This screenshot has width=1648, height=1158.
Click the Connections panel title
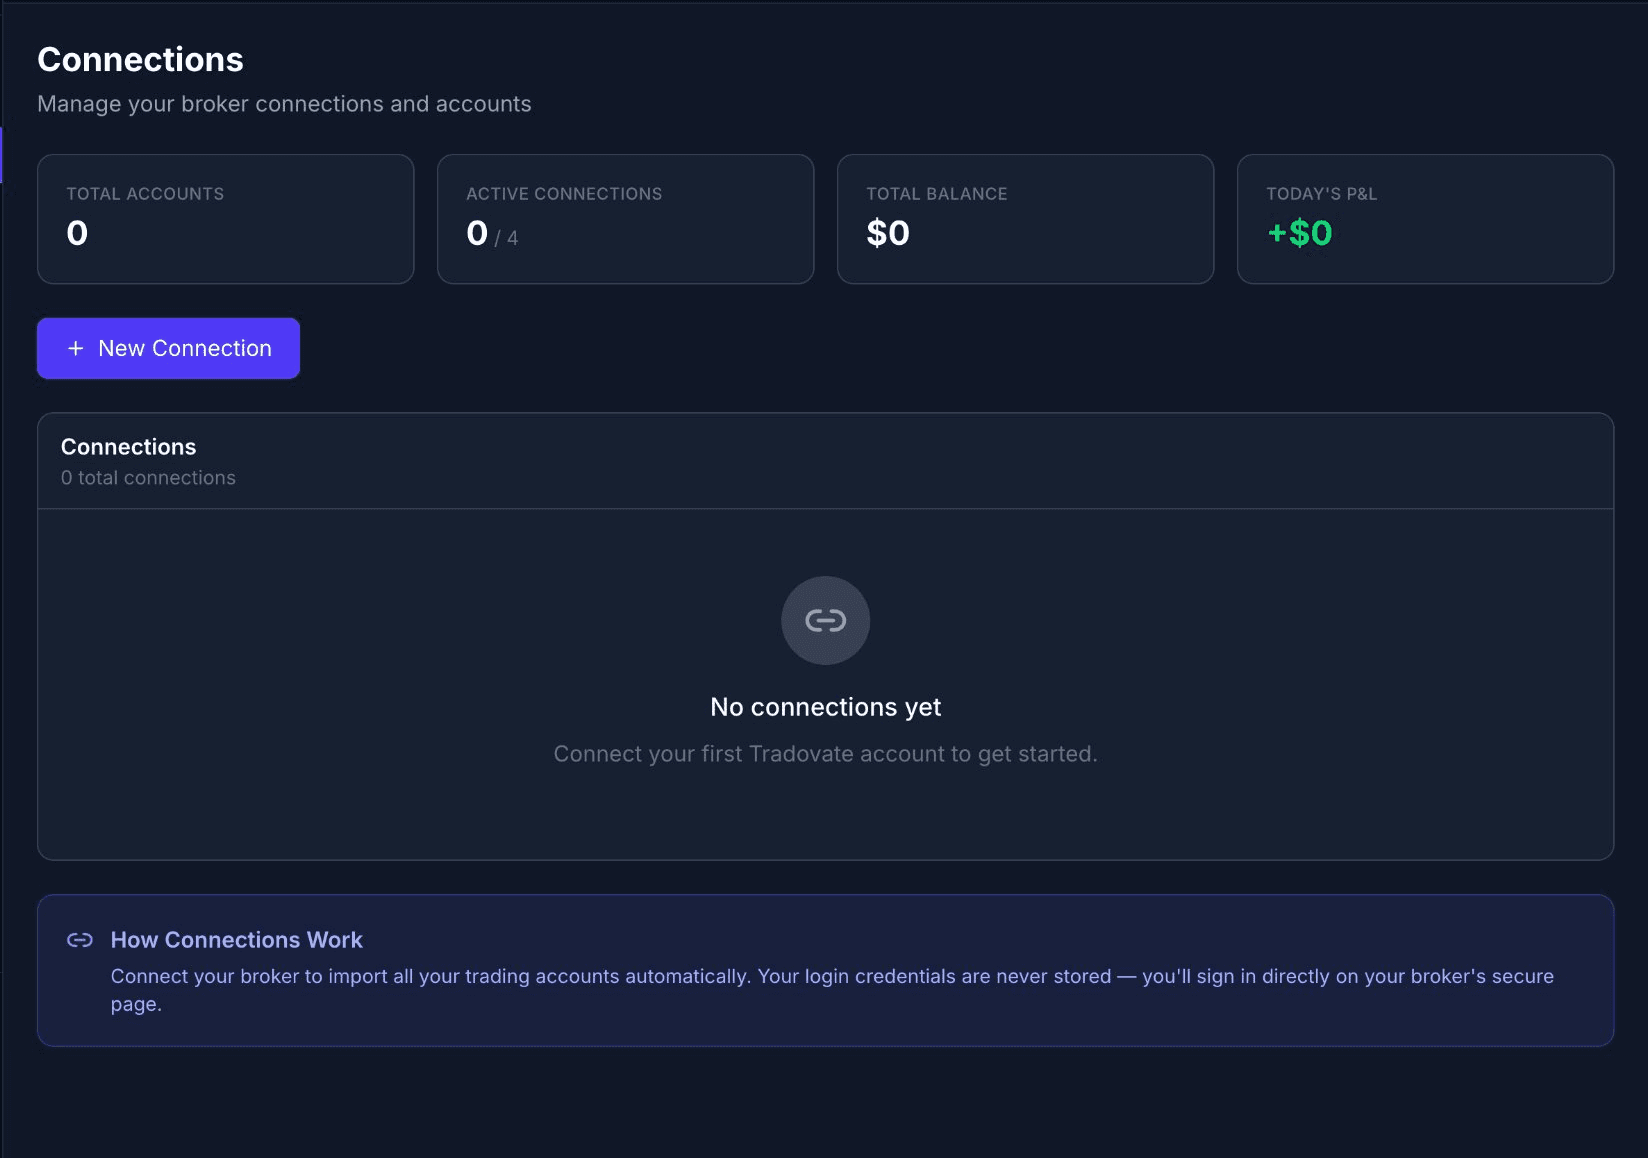[x=128, y=446]
